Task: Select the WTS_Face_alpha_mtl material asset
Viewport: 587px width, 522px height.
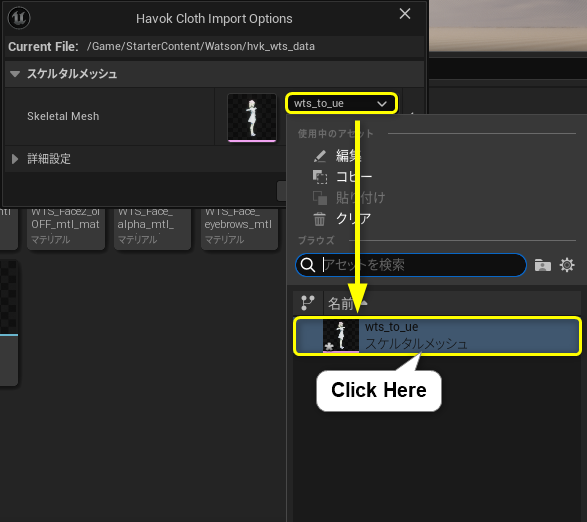Action: [x=152, y=228]
